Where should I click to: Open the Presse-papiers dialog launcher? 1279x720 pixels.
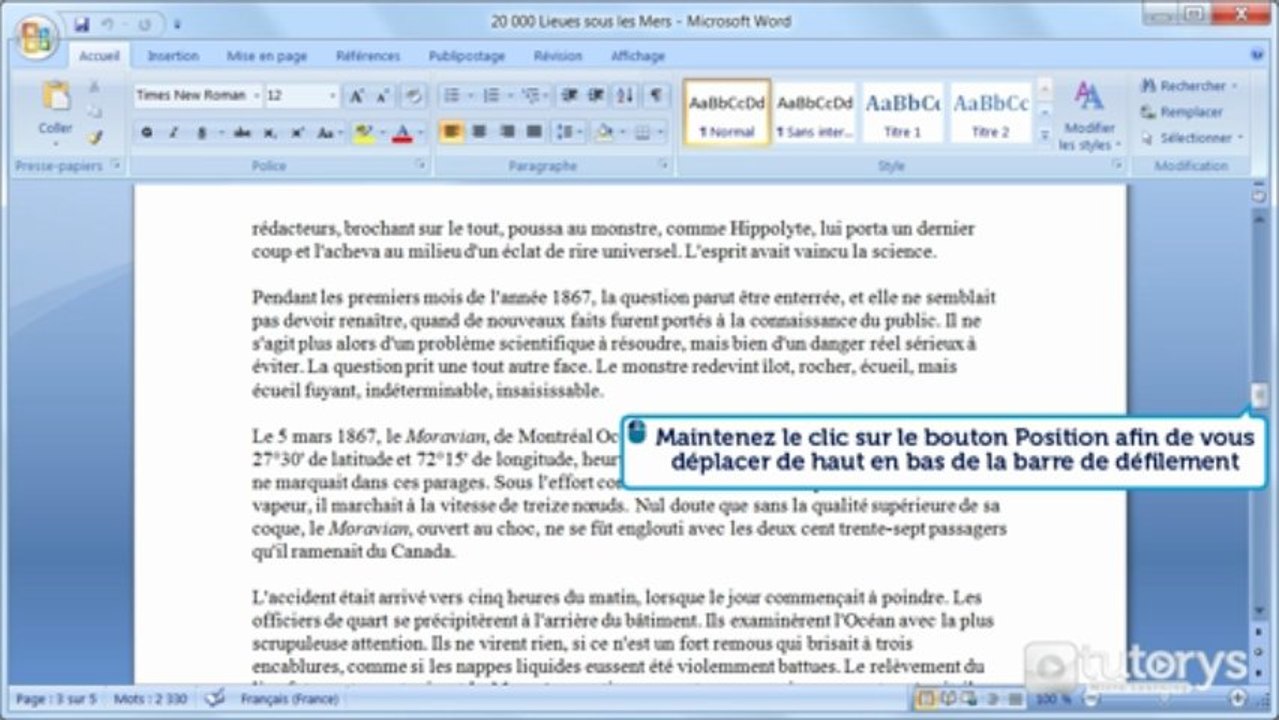pos(116,166)
